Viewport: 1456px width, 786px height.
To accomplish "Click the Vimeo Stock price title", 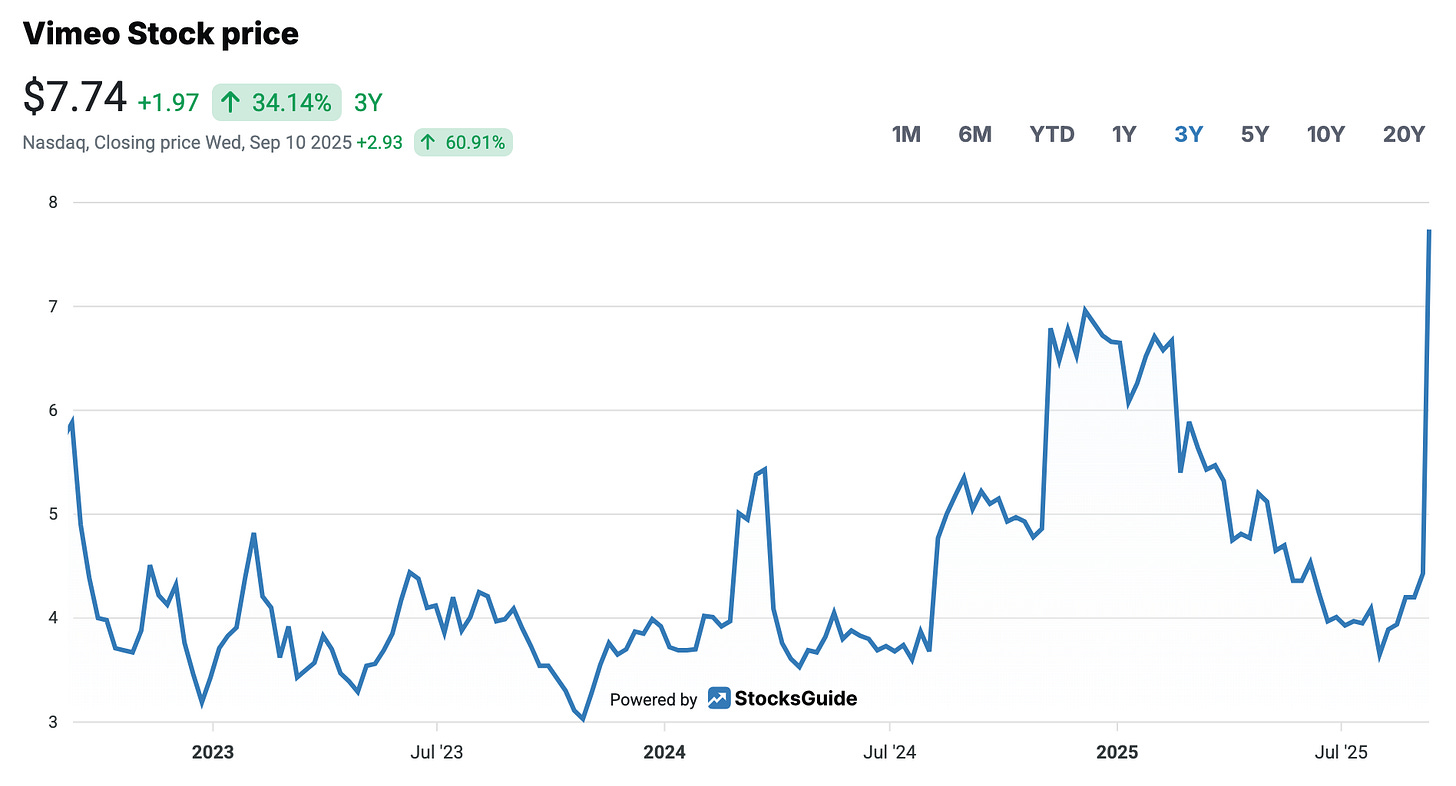I will pos(160,33).
